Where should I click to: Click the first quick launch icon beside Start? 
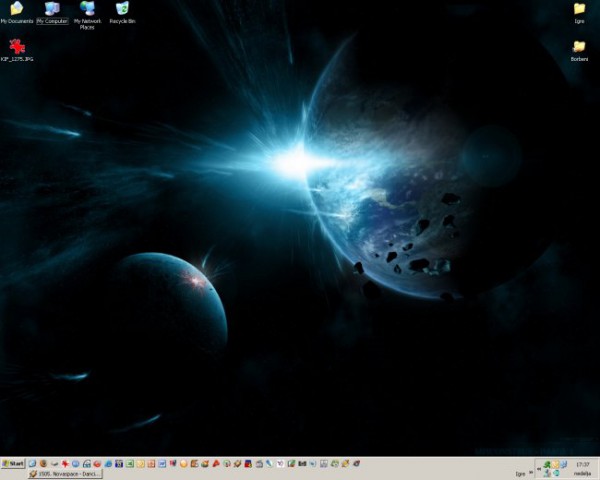click(32, 464)
